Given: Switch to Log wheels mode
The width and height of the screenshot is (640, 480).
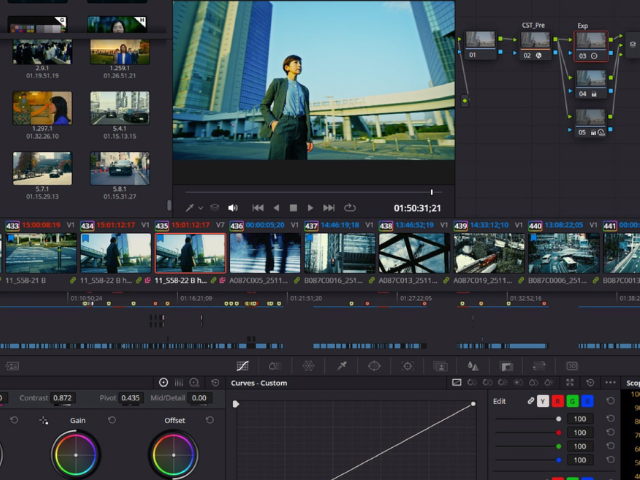Looking at the screenshot, I should (x=194, y=382).
